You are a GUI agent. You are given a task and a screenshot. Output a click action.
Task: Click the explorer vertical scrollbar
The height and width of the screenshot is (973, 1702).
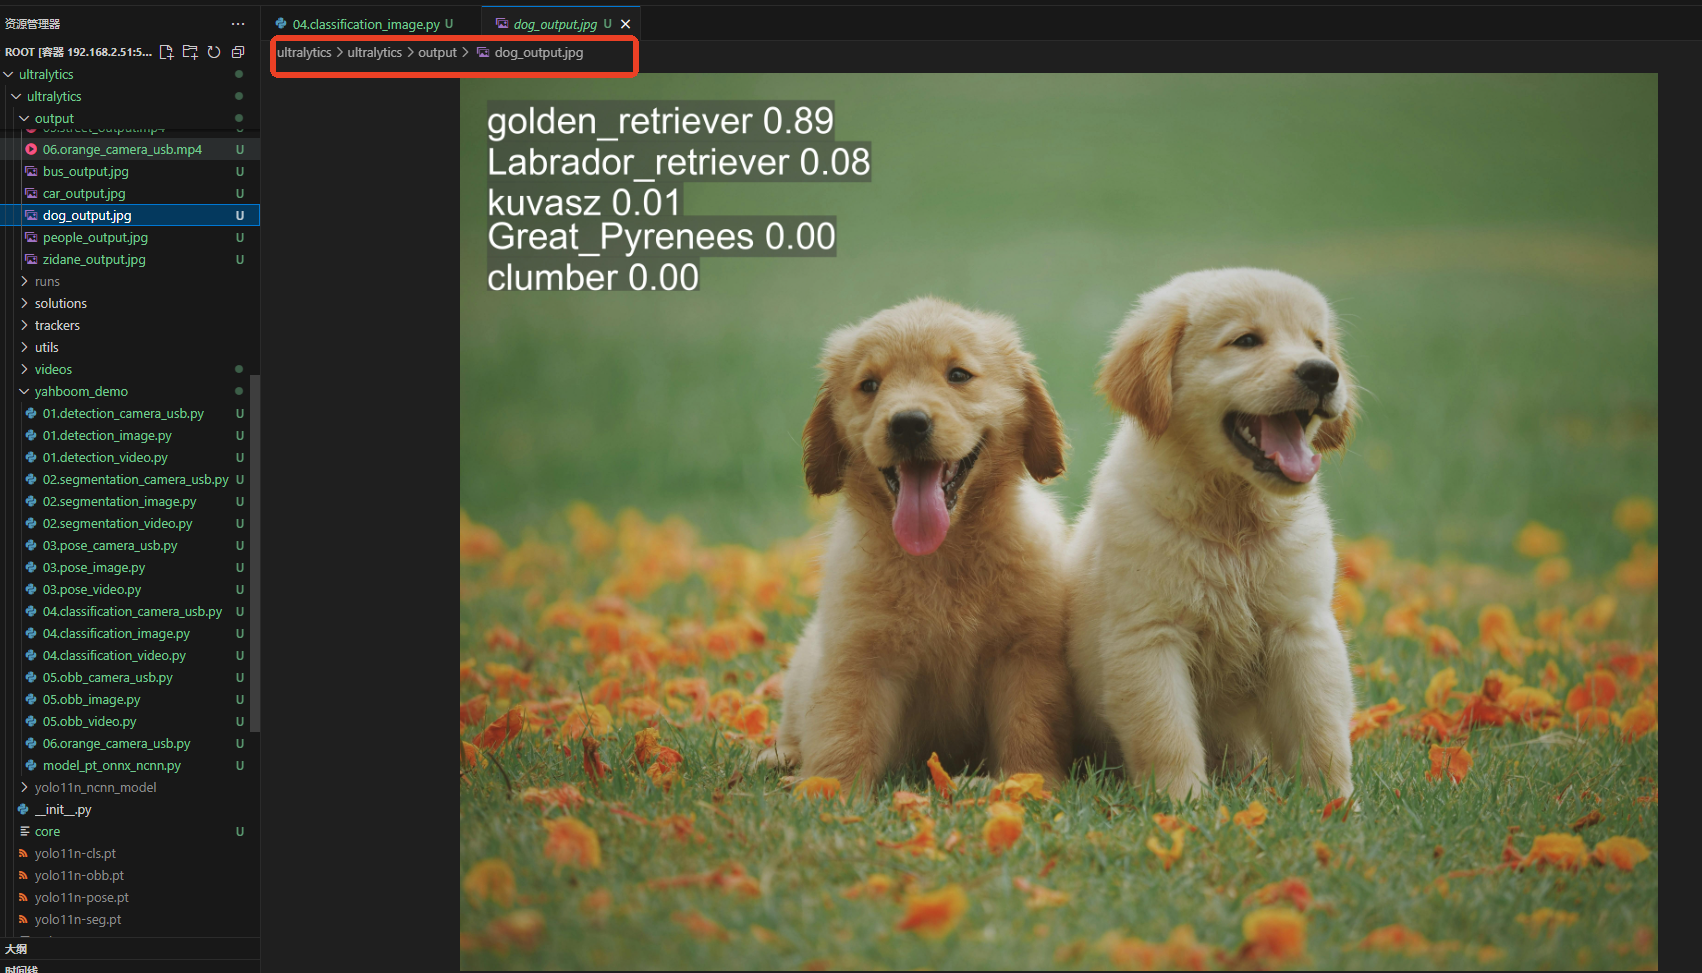pyautogui.click(x=255, y=553)
